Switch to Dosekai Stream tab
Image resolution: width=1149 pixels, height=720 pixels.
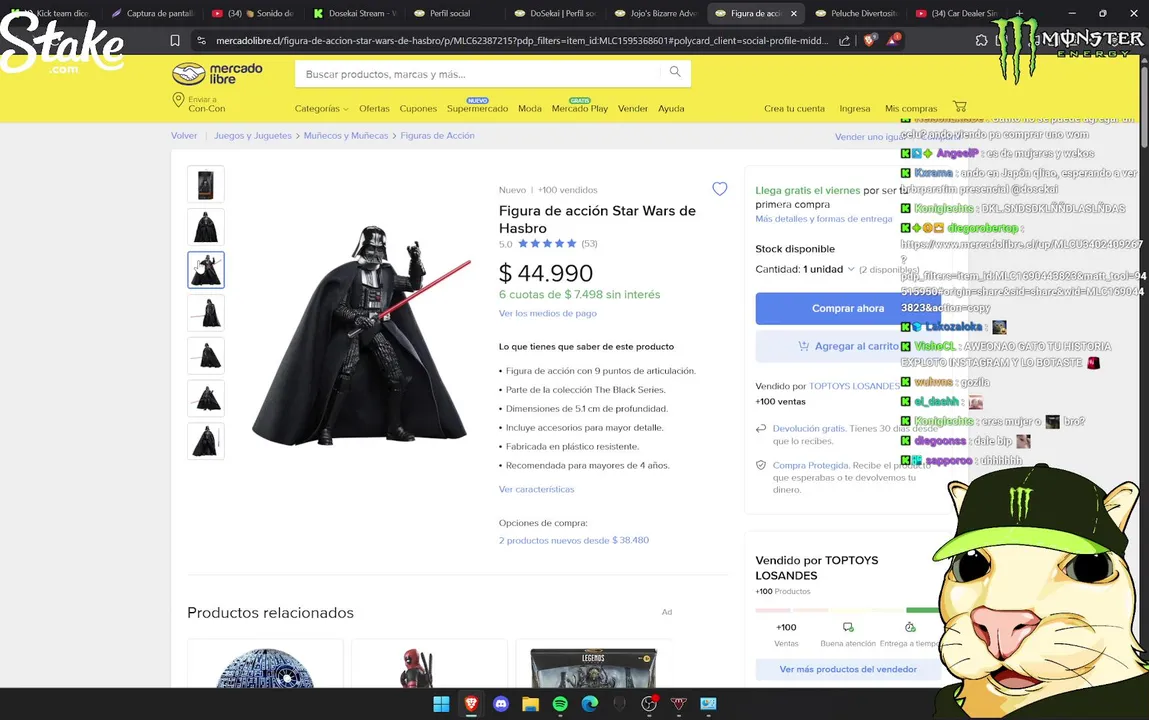click(x=354, y=13)
